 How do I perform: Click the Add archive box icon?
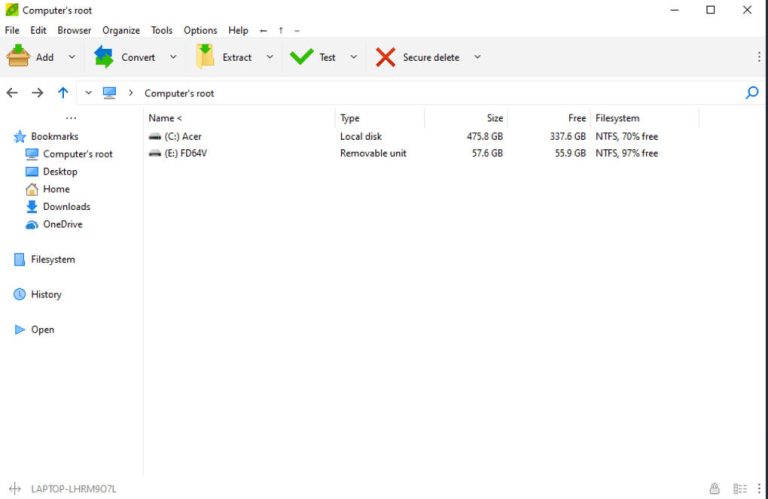coord(18,56)
